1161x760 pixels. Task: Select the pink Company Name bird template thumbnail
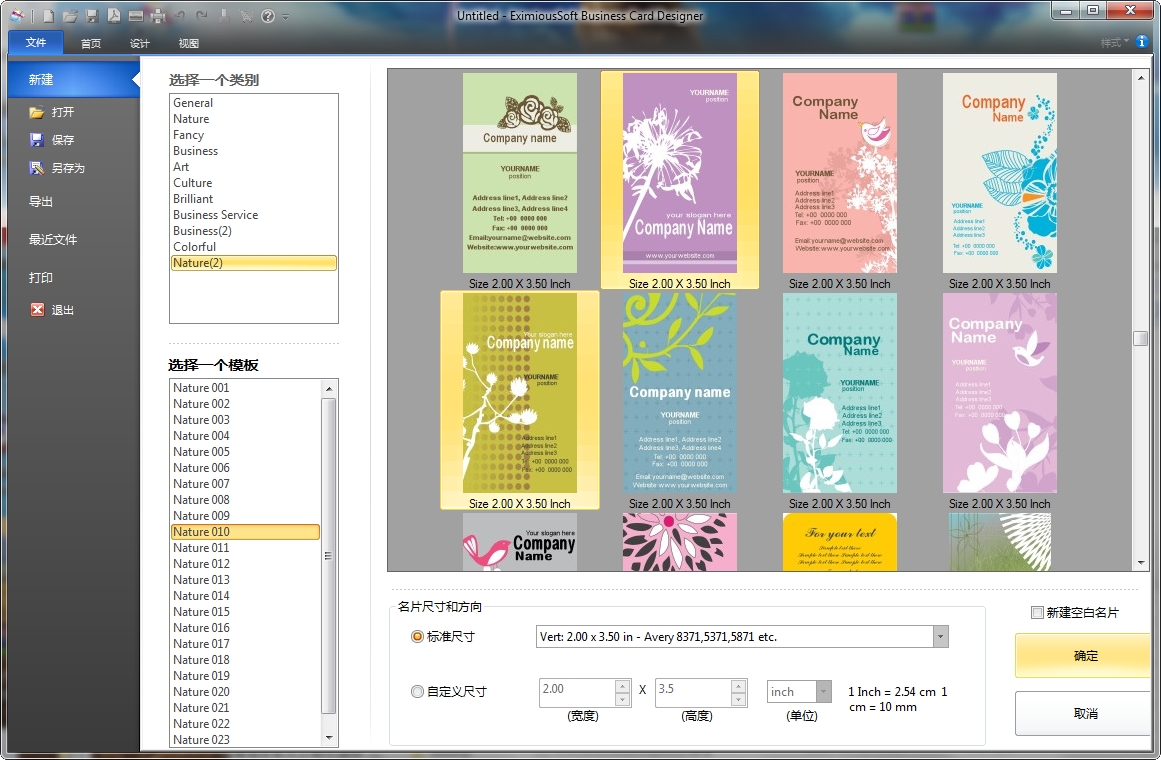(839, 173)
